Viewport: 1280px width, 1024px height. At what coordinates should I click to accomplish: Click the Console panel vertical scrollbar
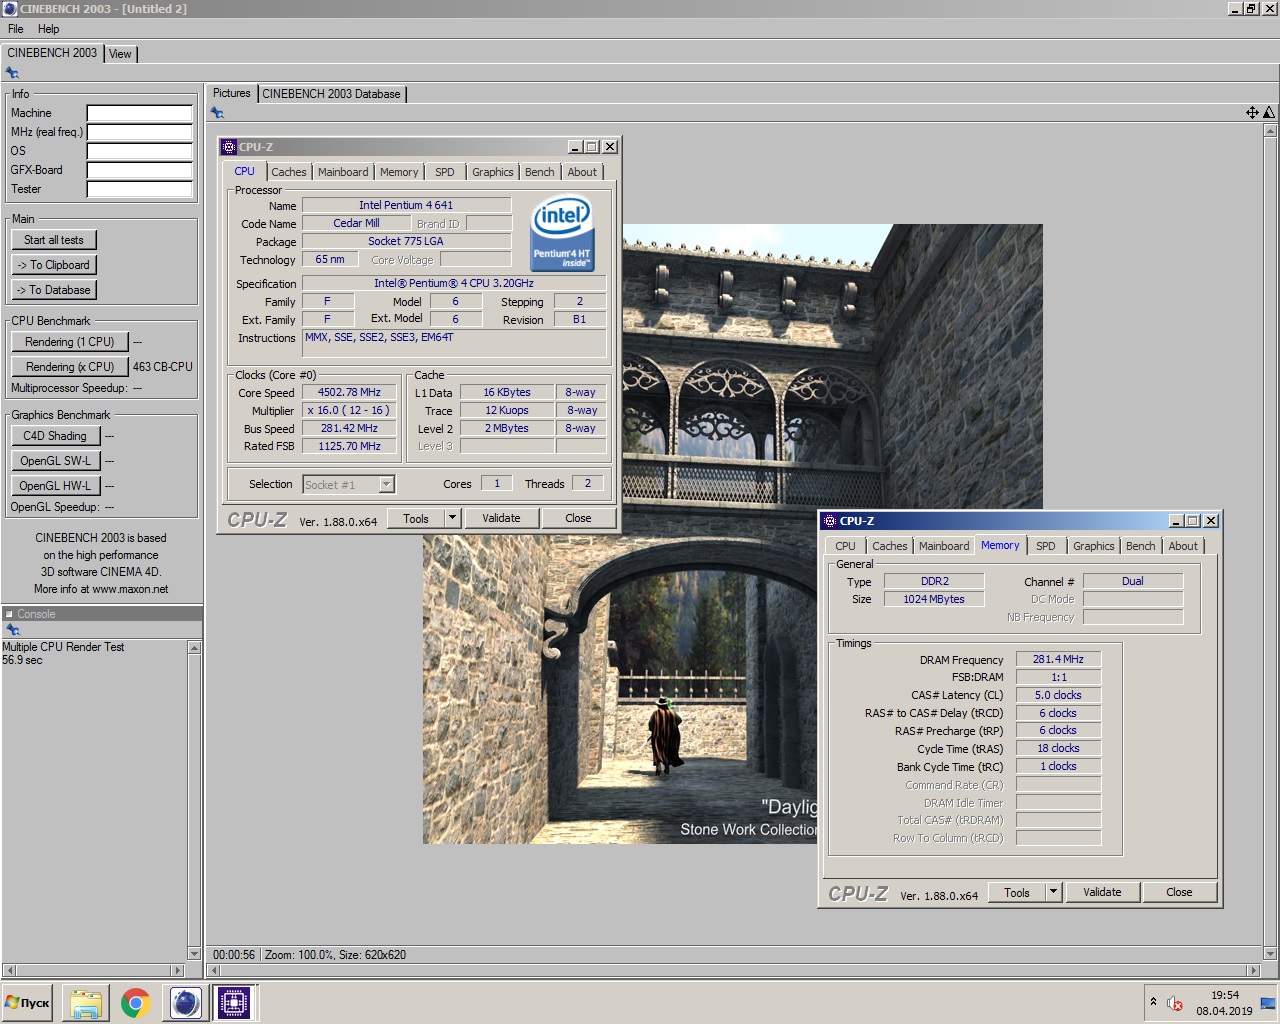pyautogui.click(x=195, y=801)
